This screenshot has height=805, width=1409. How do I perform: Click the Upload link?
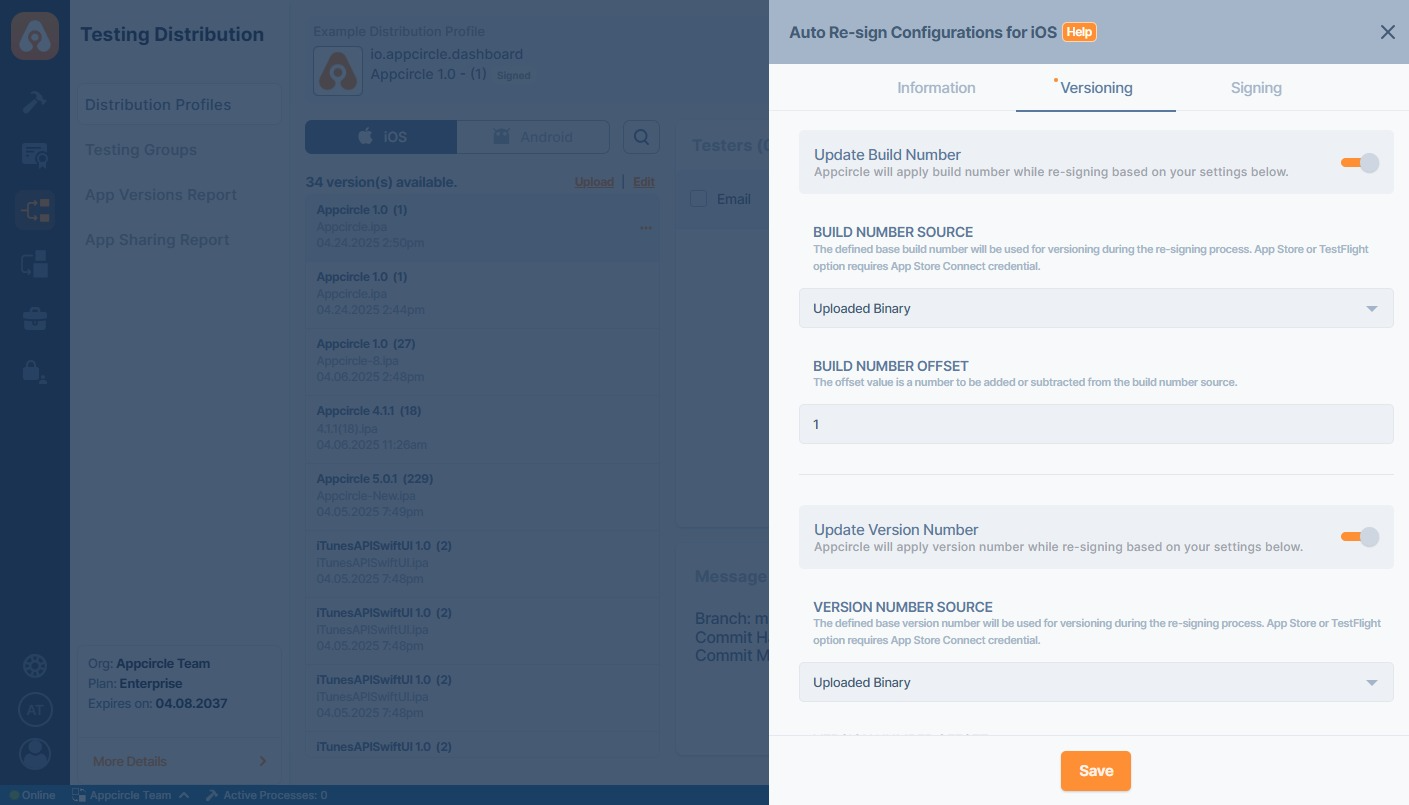594,182
